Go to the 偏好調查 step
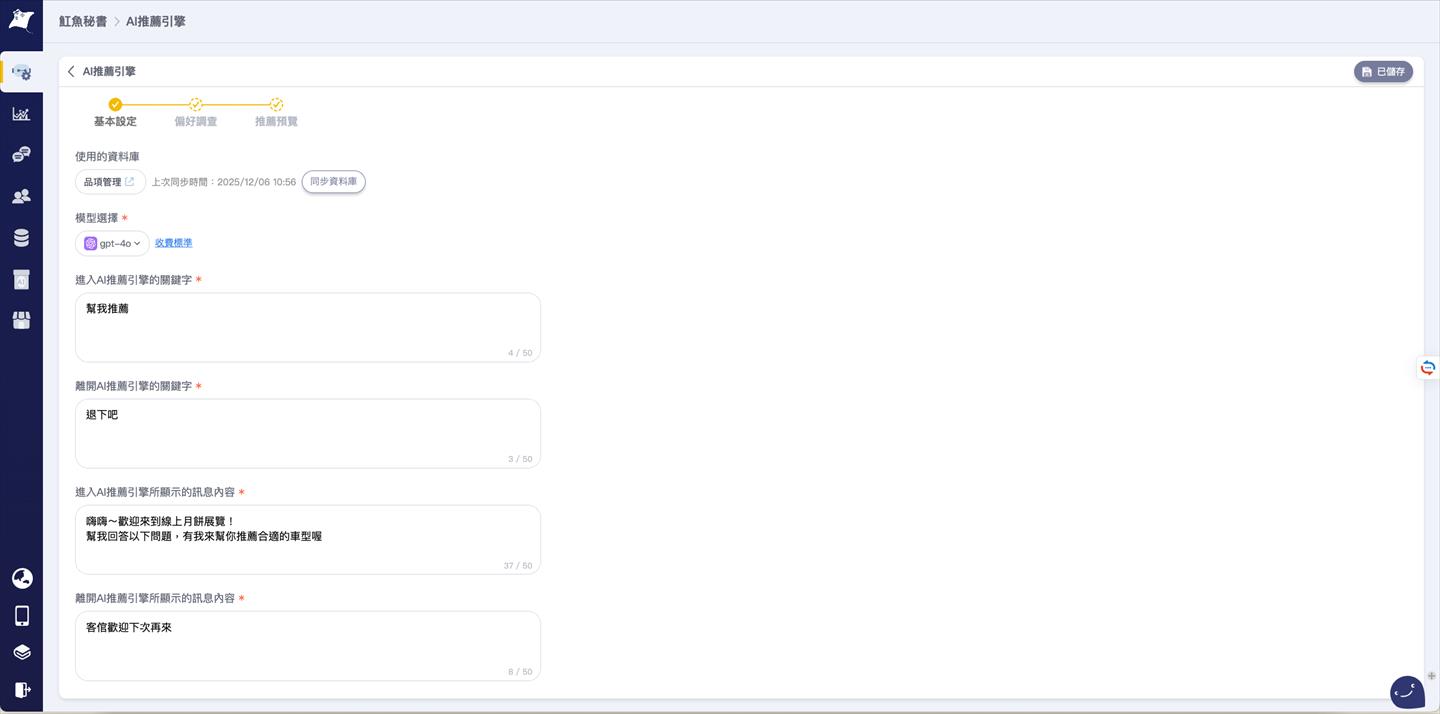 pyautogui.click(x=195, y=112)
